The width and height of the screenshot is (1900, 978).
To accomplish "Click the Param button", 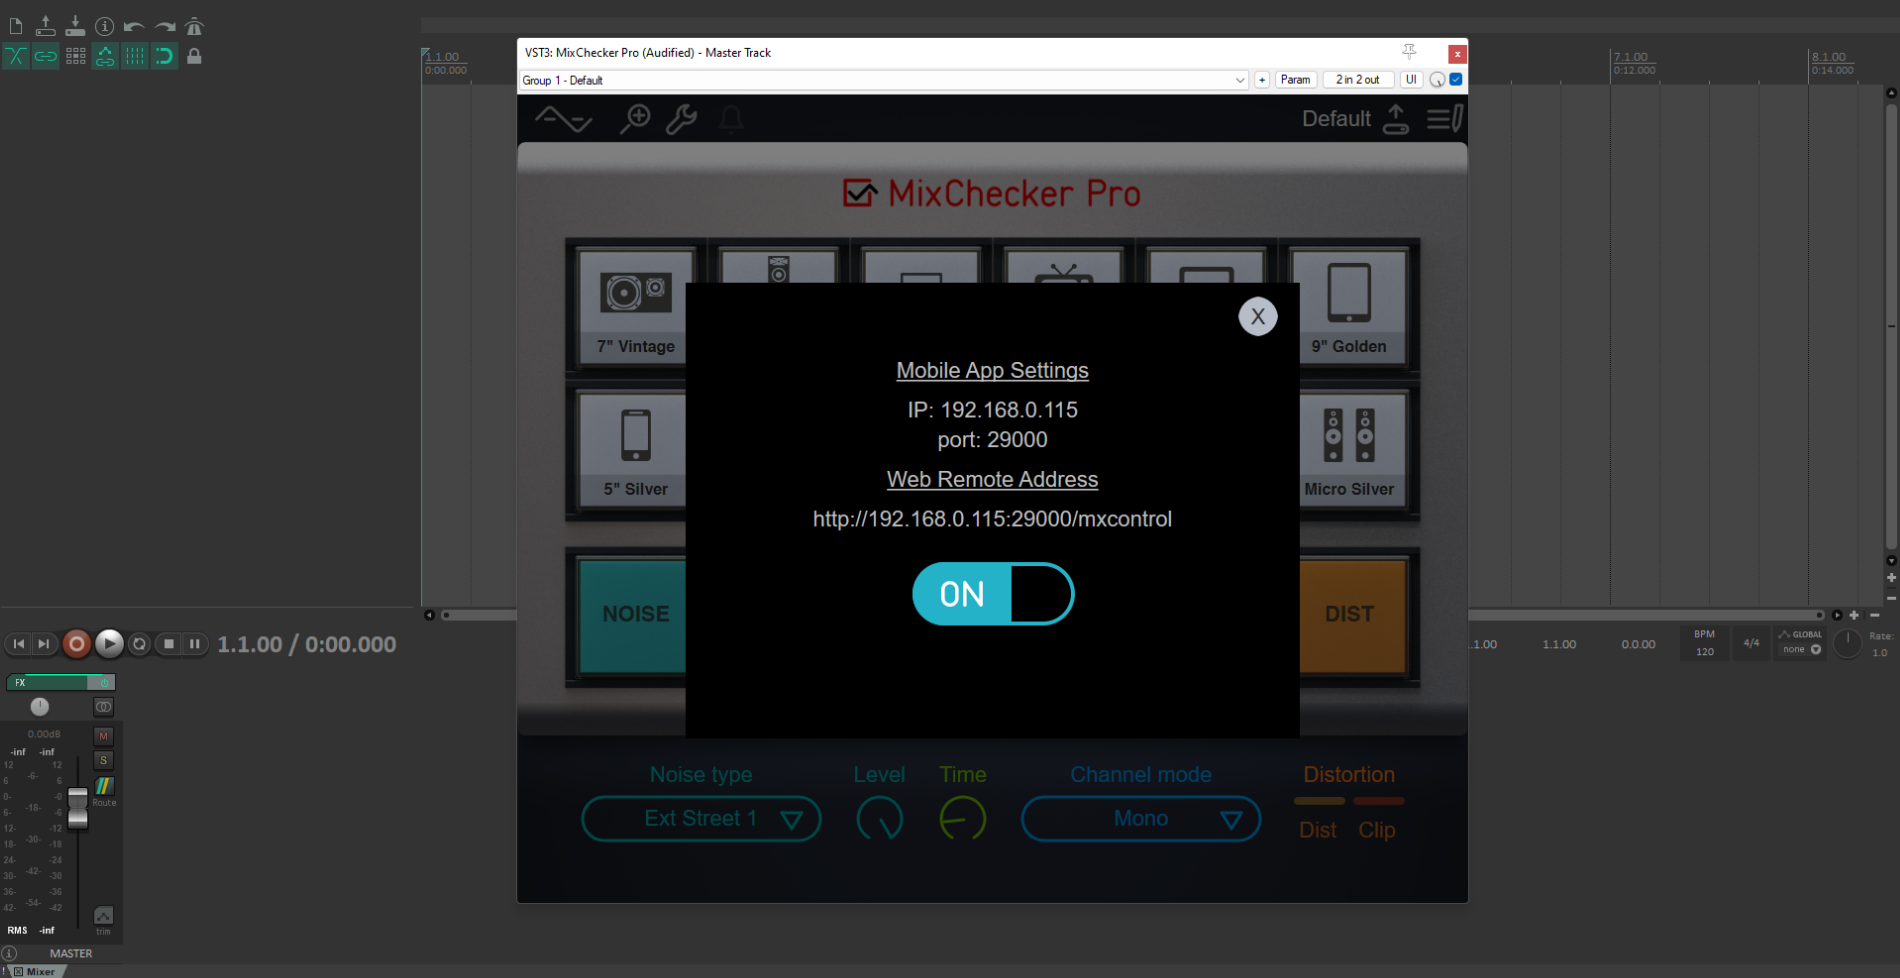I will [x=1295, y=80].
